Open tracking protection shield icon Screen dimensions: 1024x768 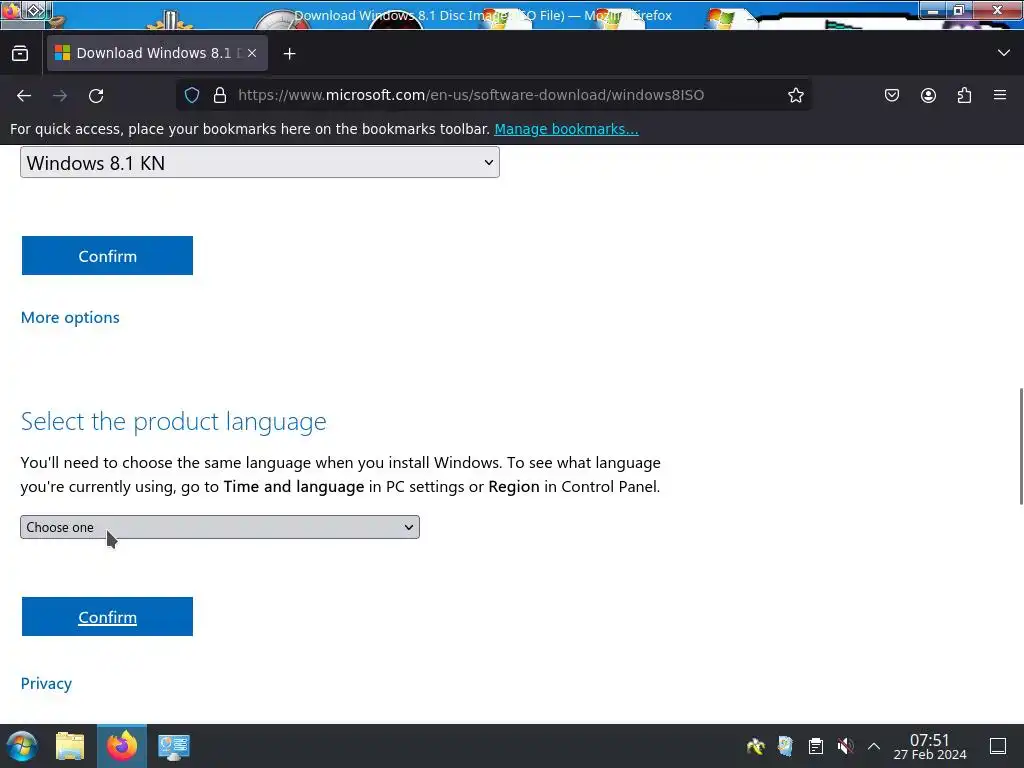[191, 95]
